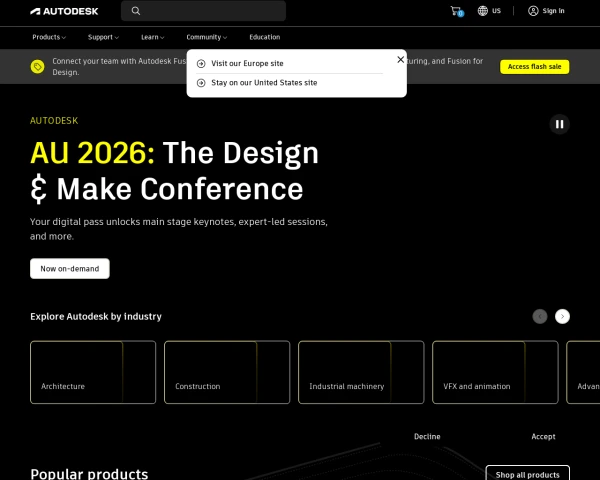The width and height of the screenshot is (600, 480).
Task: Click the Autodesk logo
Action: tap(64, 11)
